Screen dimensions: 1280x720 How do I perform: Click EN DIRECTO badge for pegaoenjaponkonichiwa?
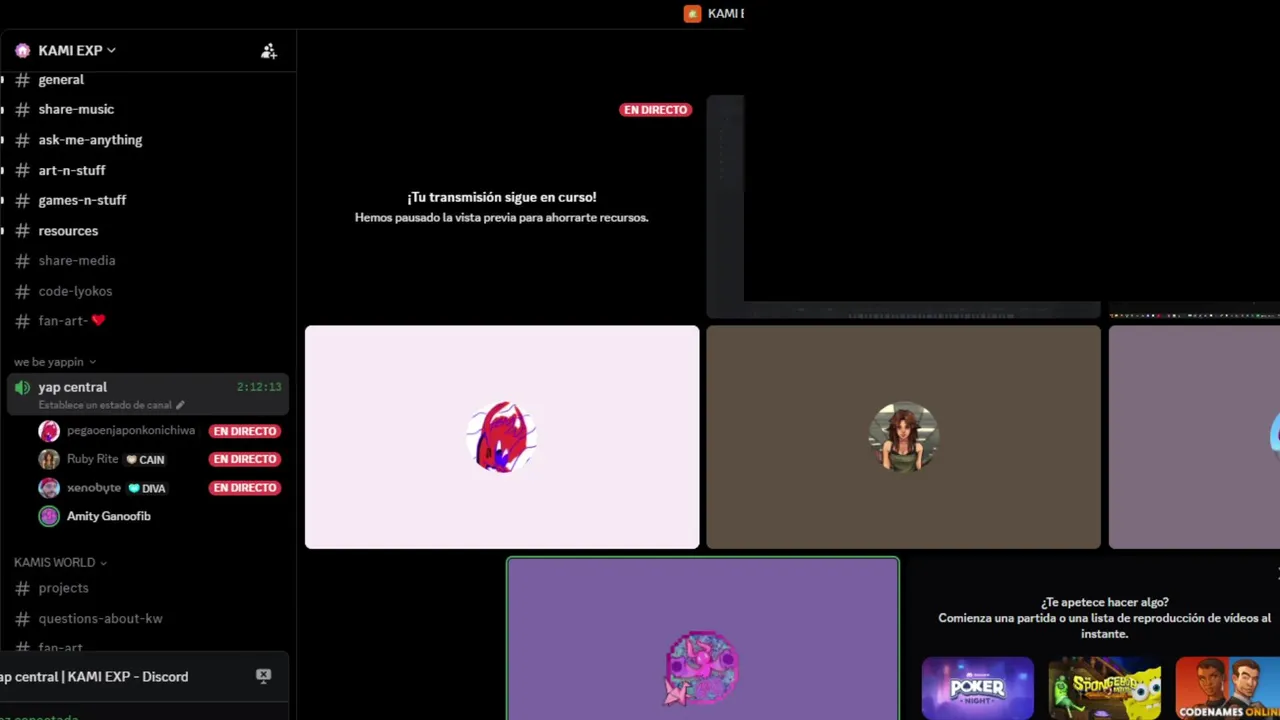point(245,431)
